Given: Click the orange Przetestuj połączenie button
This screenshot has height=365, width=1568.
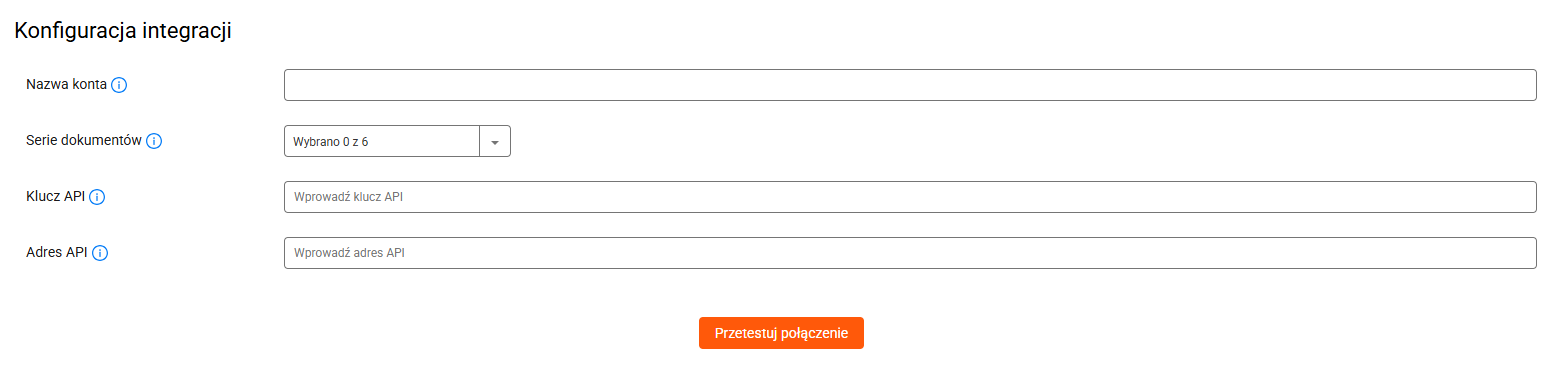Looking at the screenshot, I should (x=781, y=333).
